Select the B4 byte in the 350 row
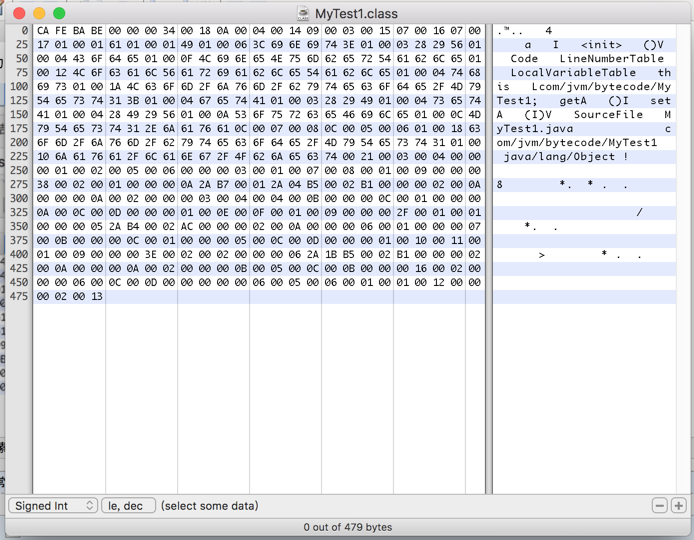This screenshot has height=540, width=694. (x=133, y=226)
